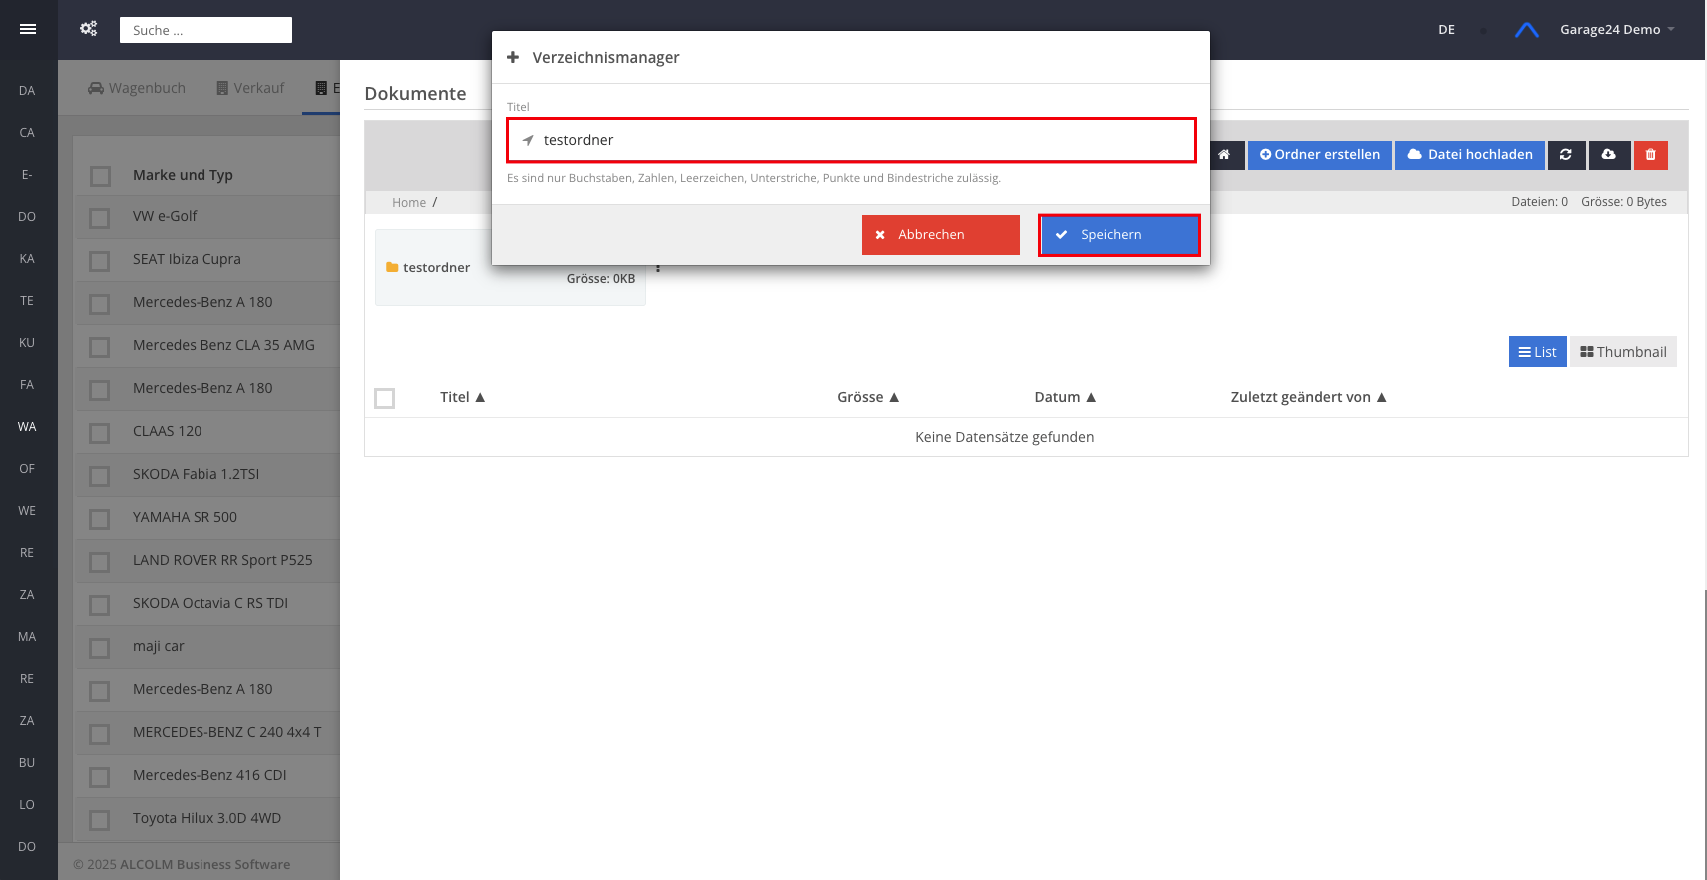The width and height of the screenshot is (1707, 880).
Task: Click the cloud download icon button
Action: pos(1608,155)
